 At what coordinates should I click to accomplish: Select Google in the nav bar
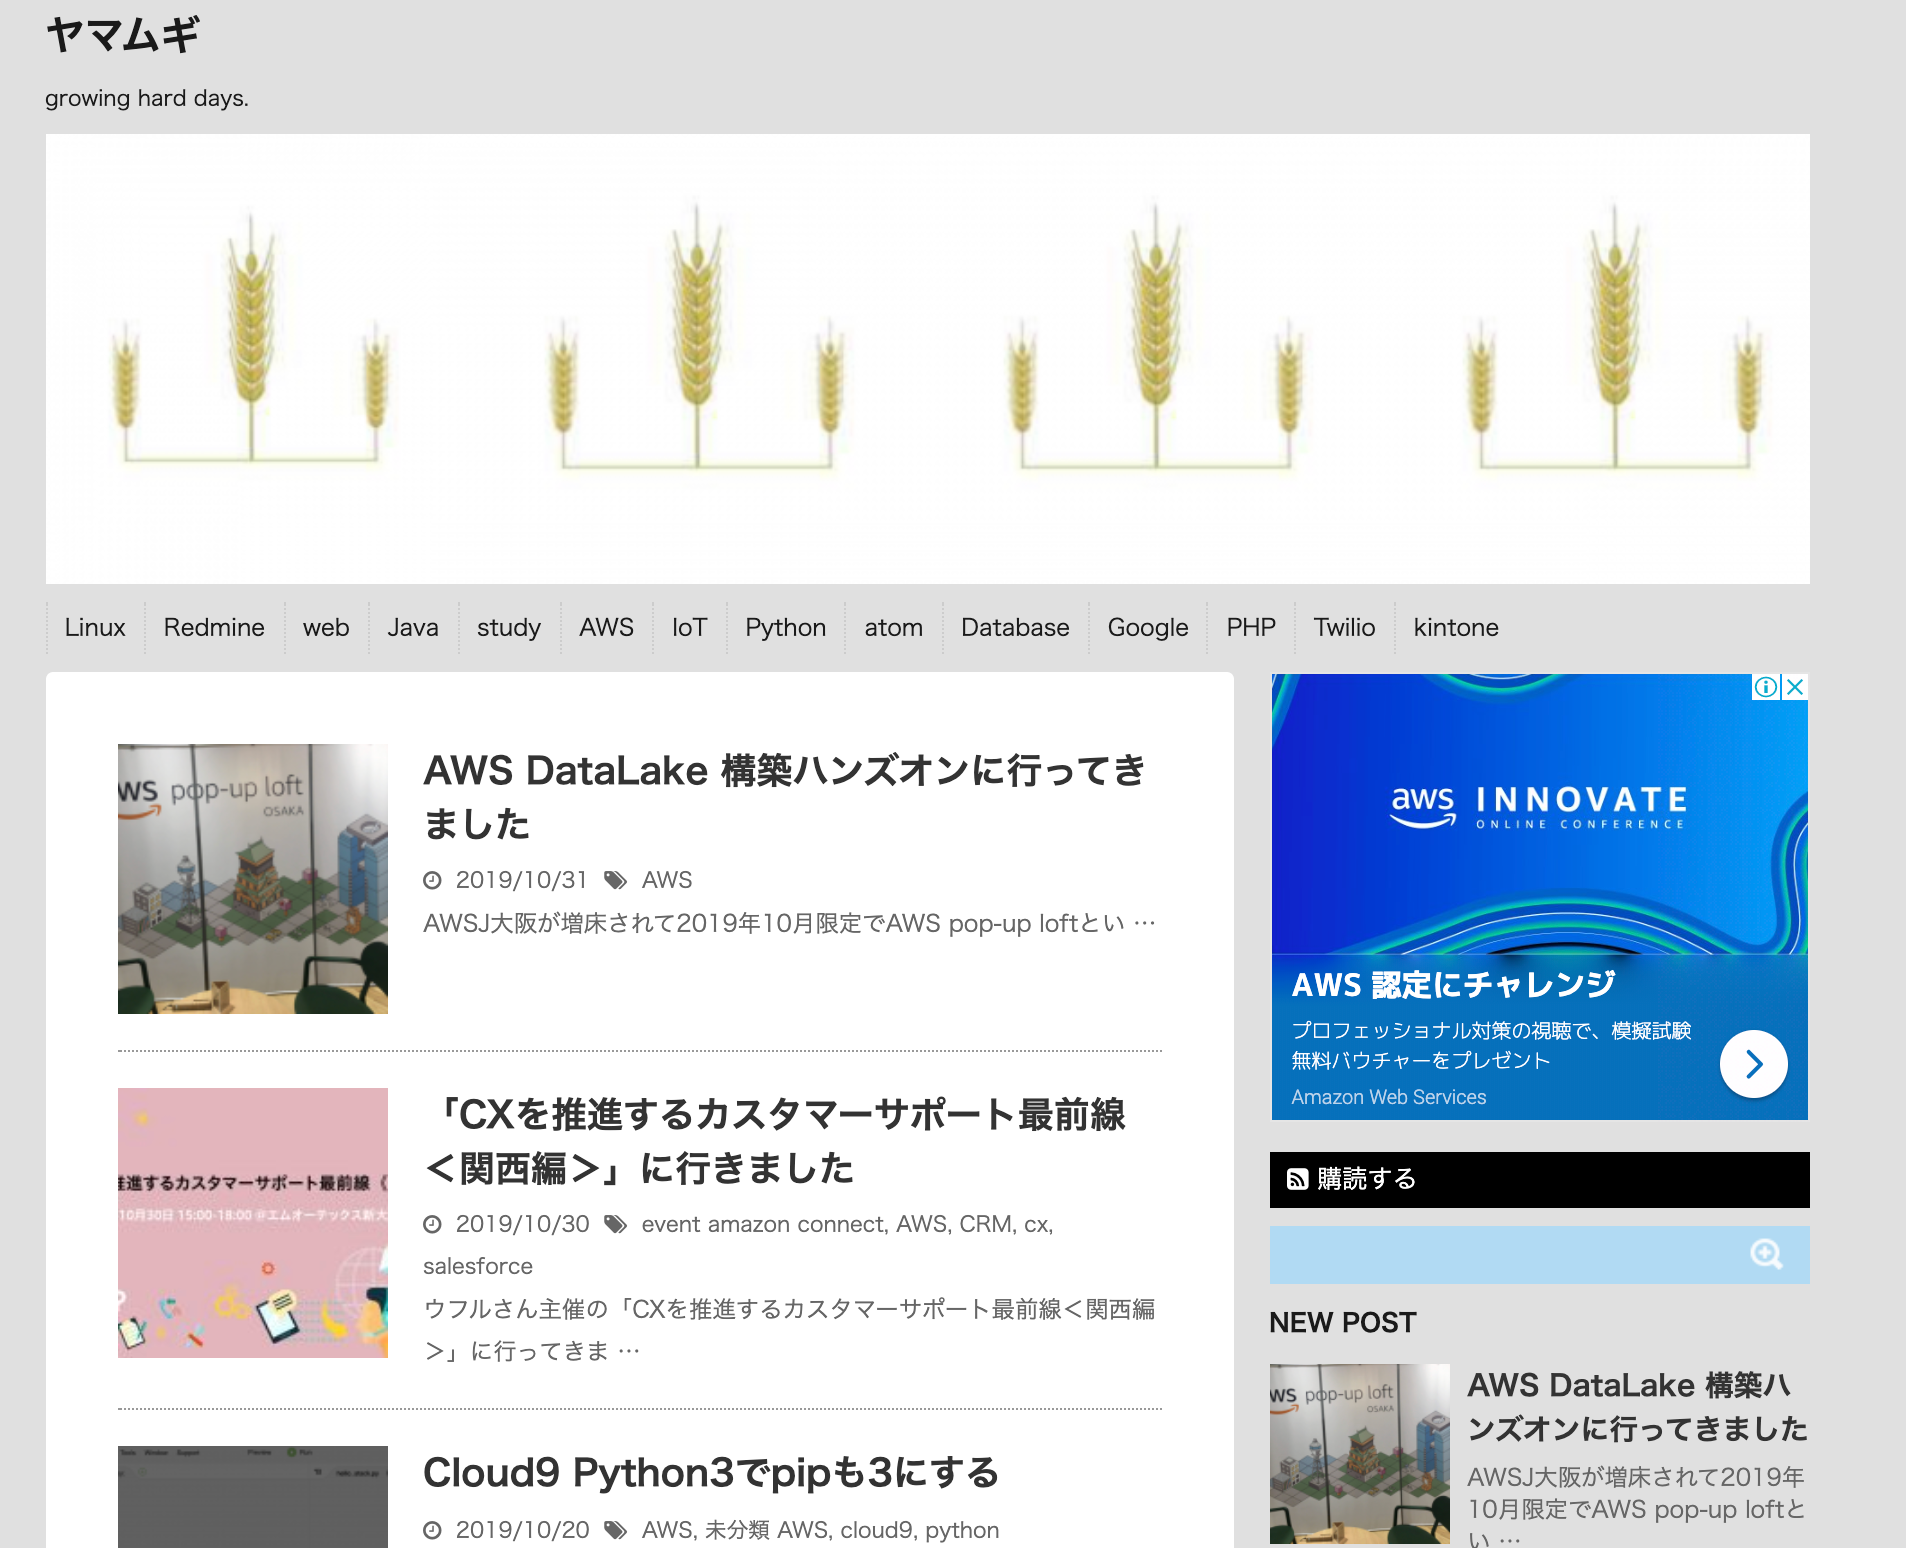point(1148,627)
